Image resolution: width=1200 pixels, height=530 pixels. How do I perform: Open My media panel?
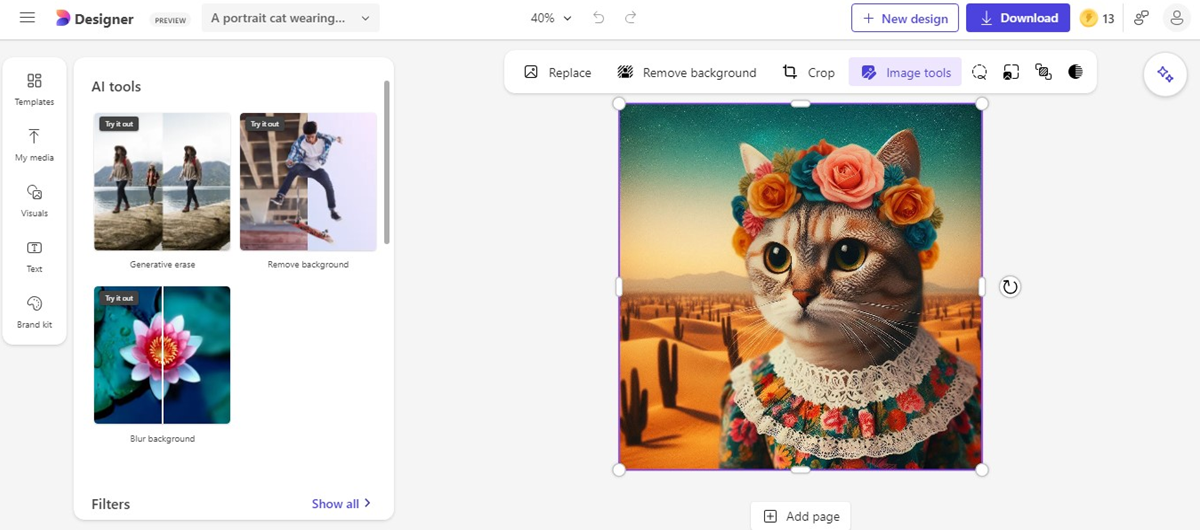34,144
